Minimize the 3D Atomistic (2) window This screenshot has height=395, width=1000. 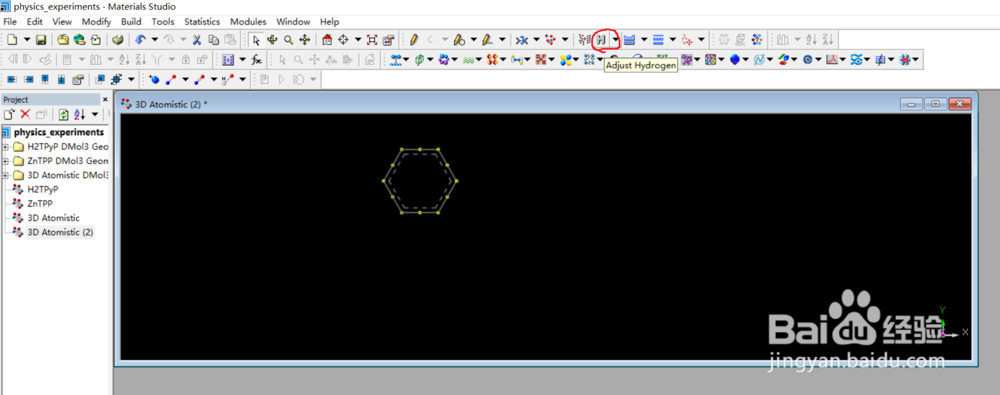[x=911, y=104]
